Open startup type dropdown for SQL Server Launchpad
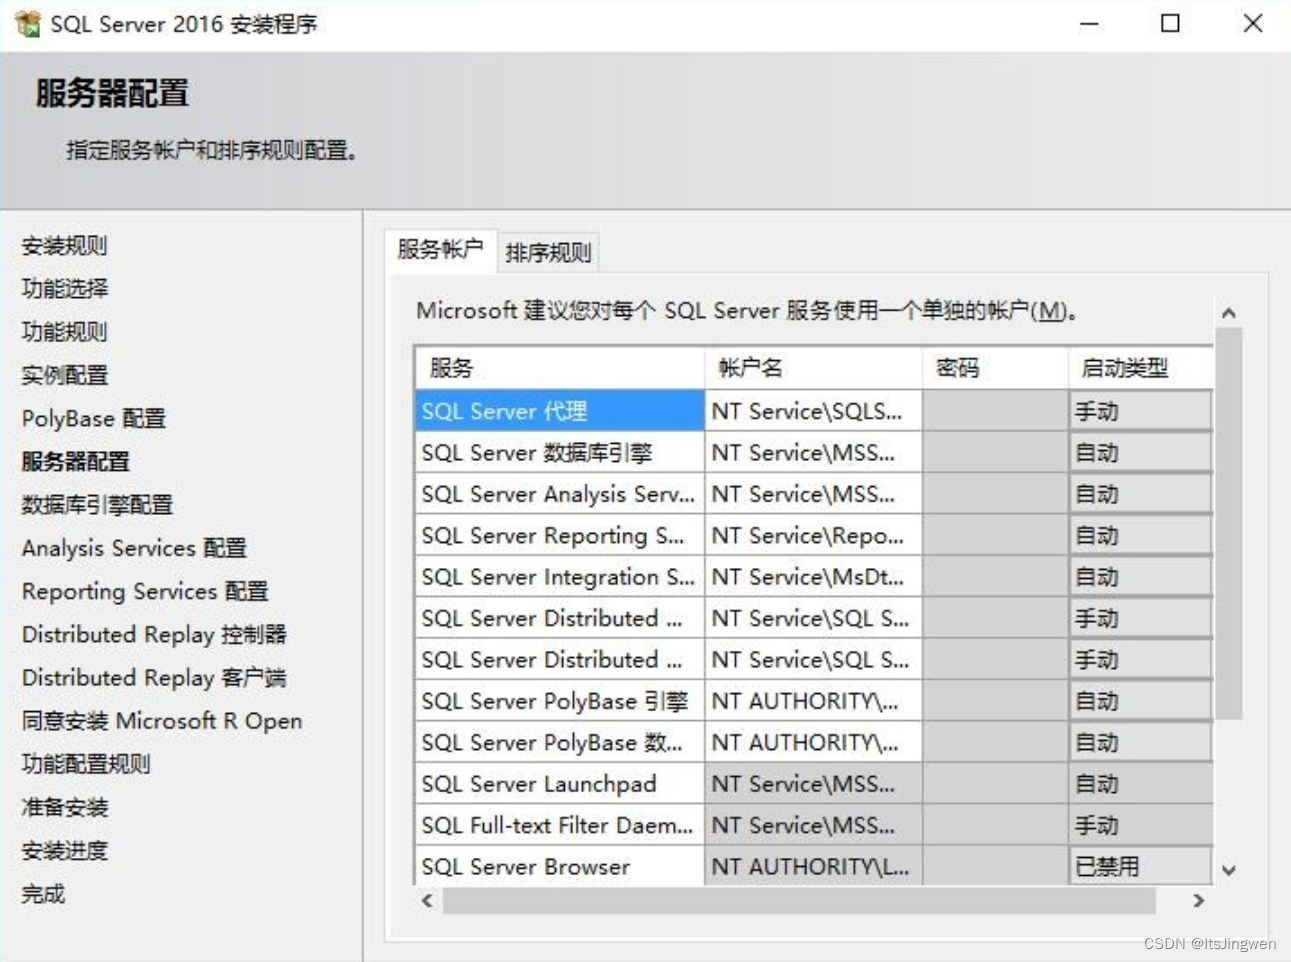 click(1140, 784)
